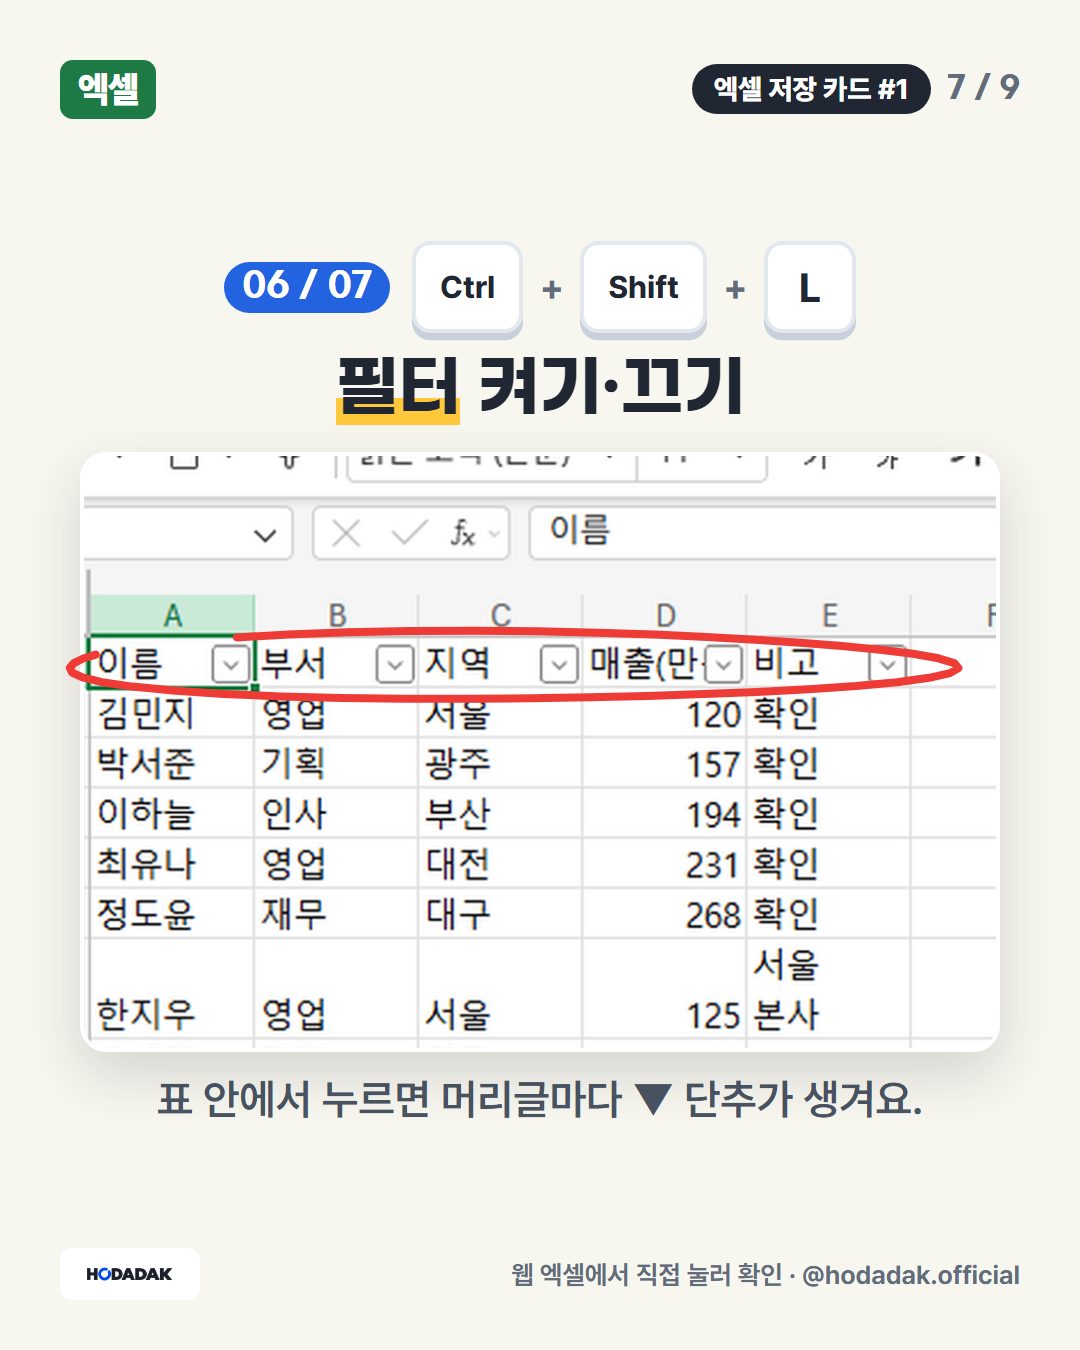Select 확인 cell in 정도윤 row
Image resolution: width=1080 pixels, height=1350 pixels.
point(829,913)
